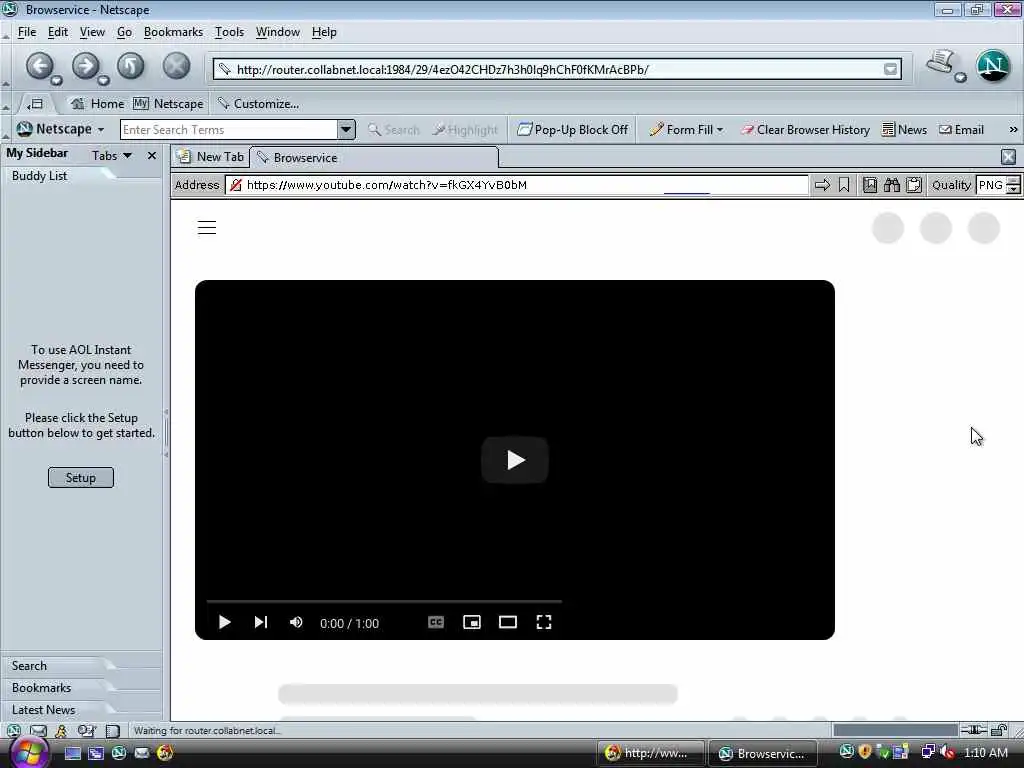Image resolution: width=1024 pixels, height=768 pixels.
Task: Open the Bookmarks menu
Action: pos(173,32)
